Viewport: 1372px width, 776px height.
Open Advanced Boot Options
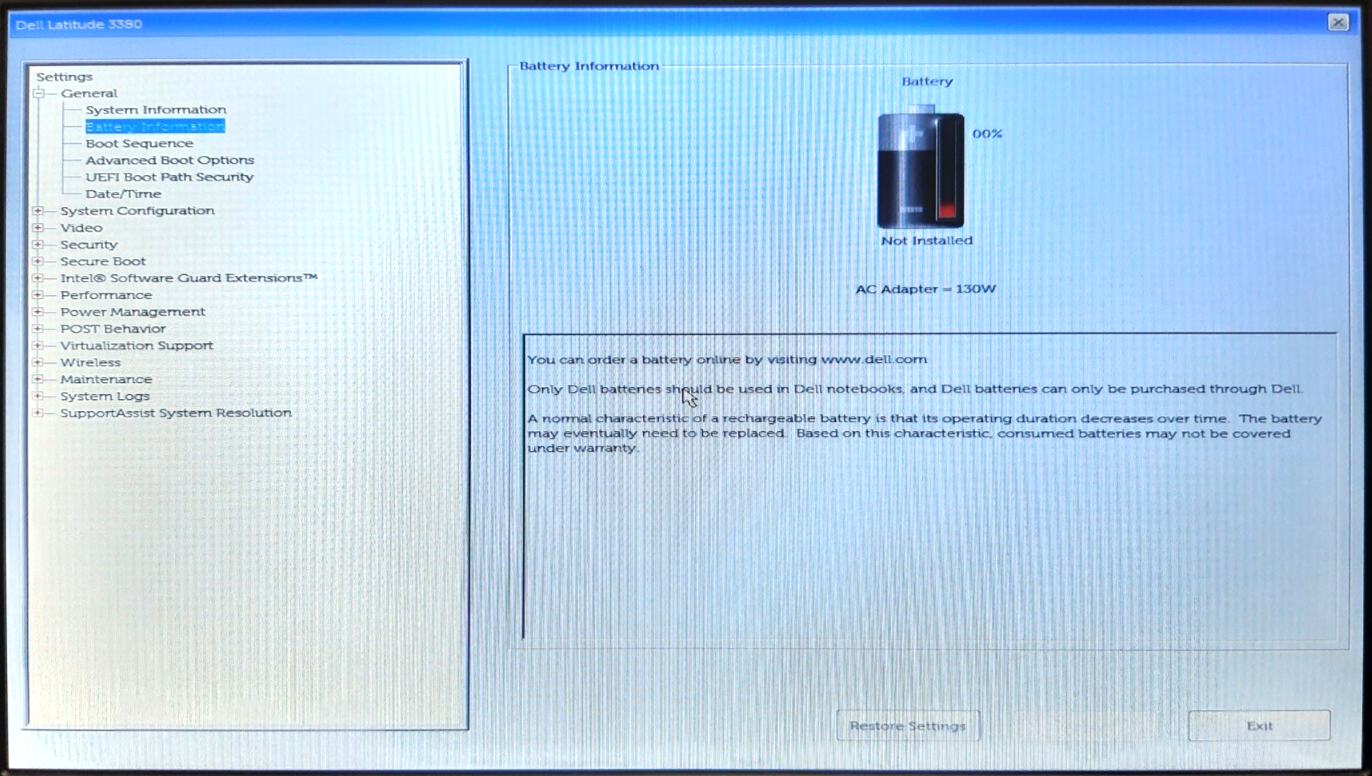coord(170,160)
